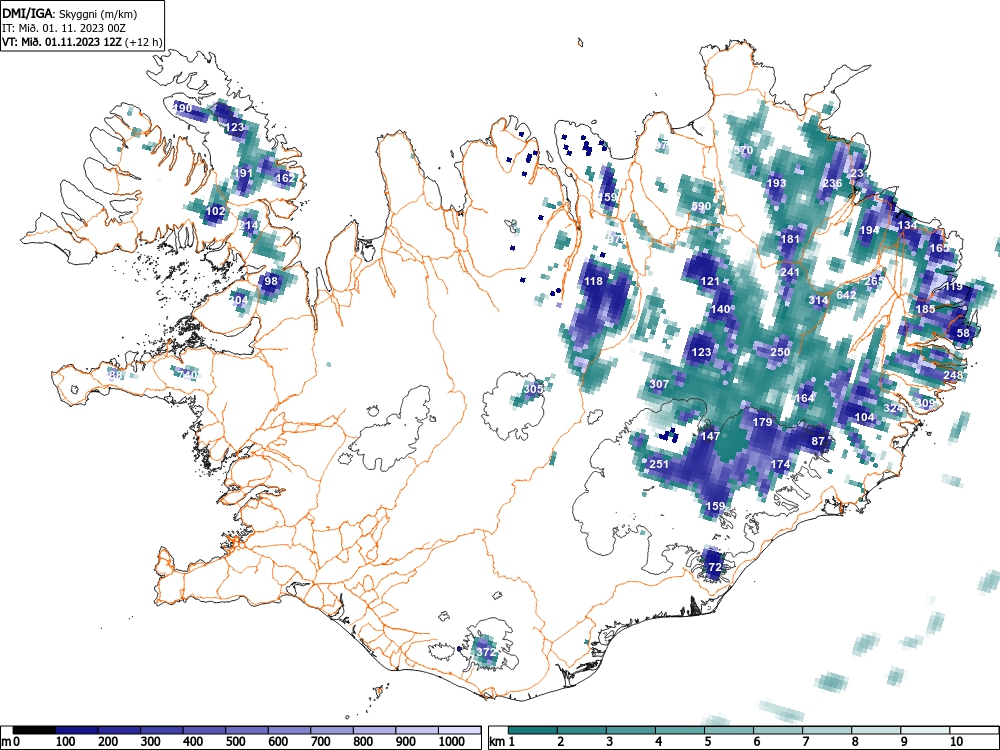
Task: Click the visibility value 251 on the map
Action: coord(659,464)
